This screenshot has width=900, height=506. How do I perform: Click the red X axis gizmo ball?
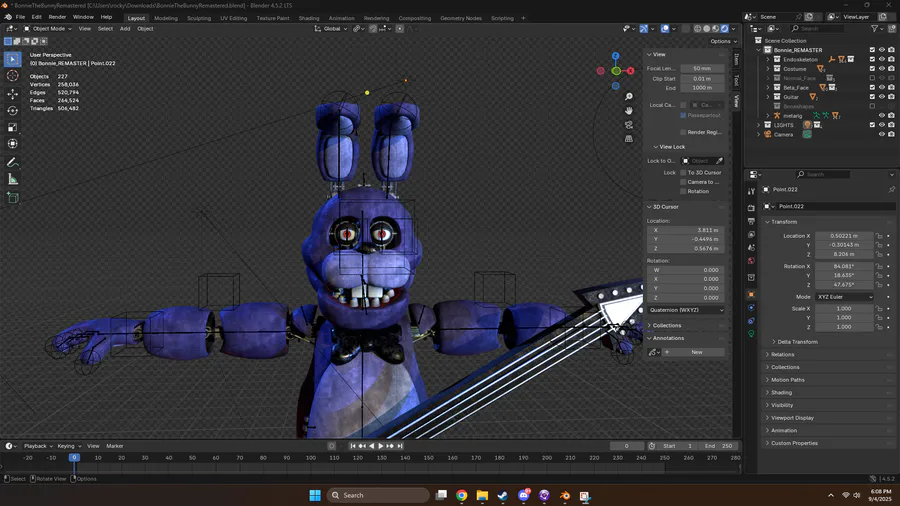point(630,71)
